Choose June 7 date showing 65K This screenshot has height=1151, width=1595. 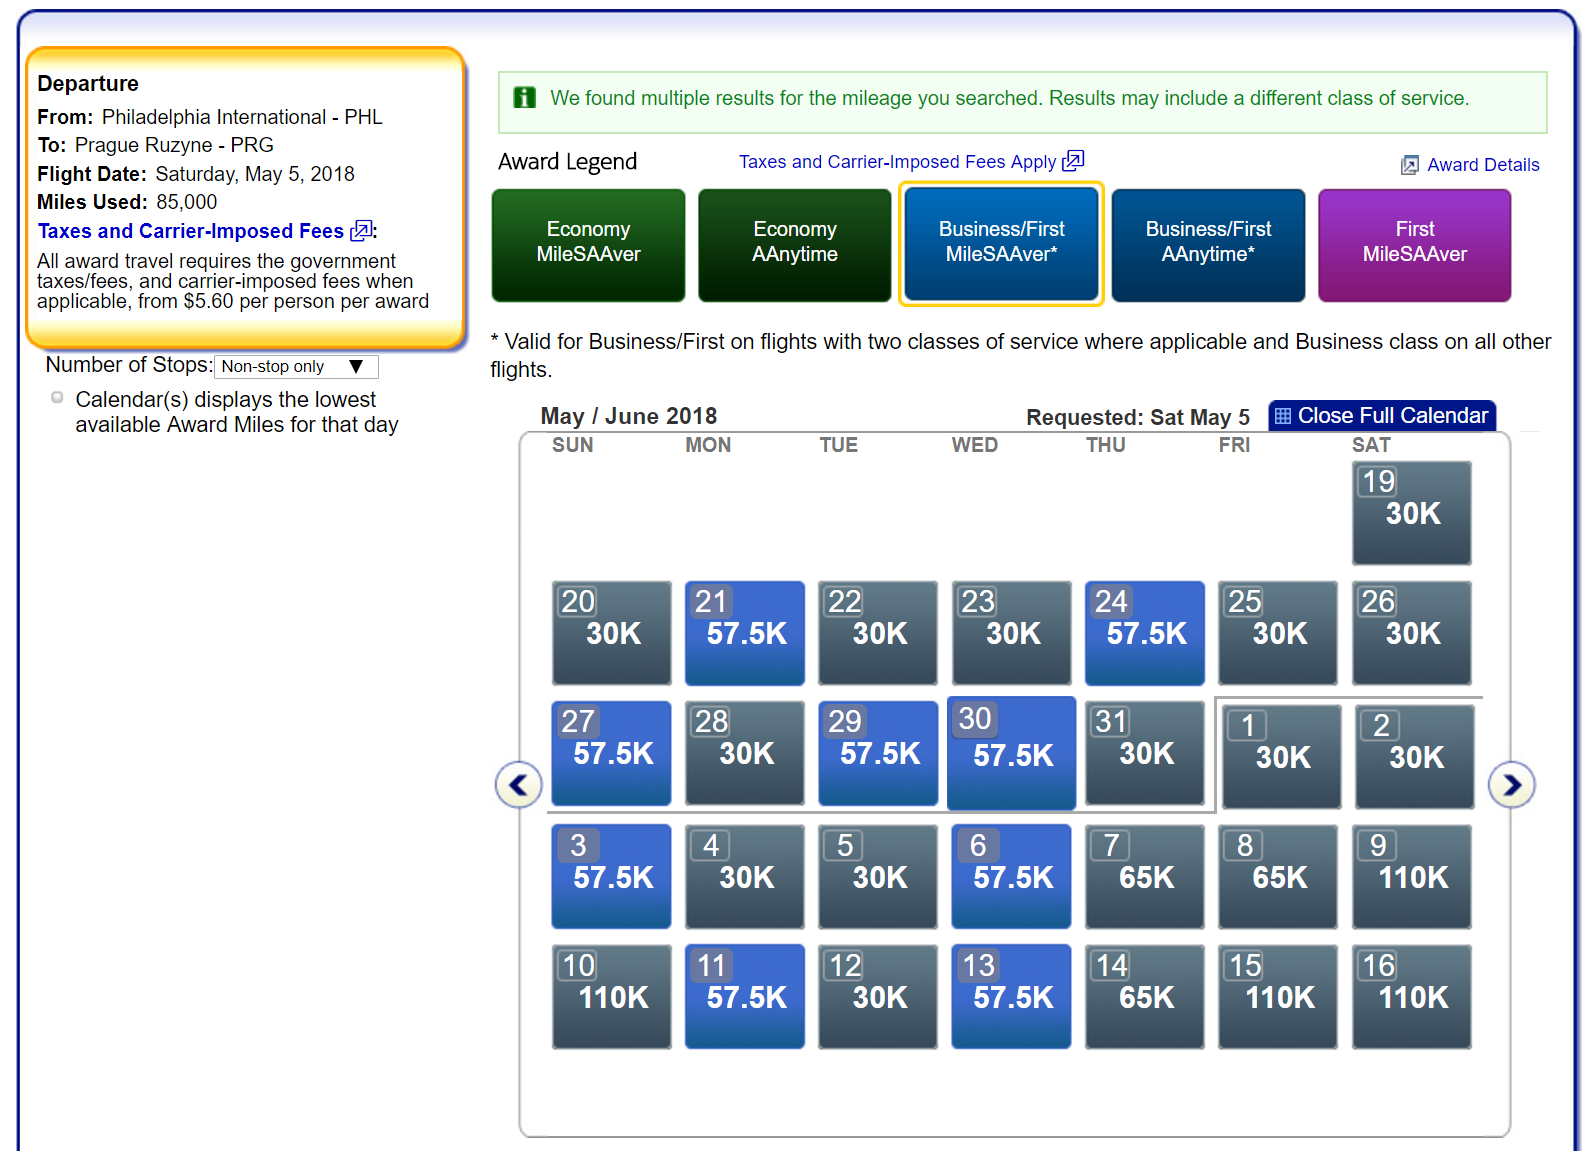tap(1145, 877)
